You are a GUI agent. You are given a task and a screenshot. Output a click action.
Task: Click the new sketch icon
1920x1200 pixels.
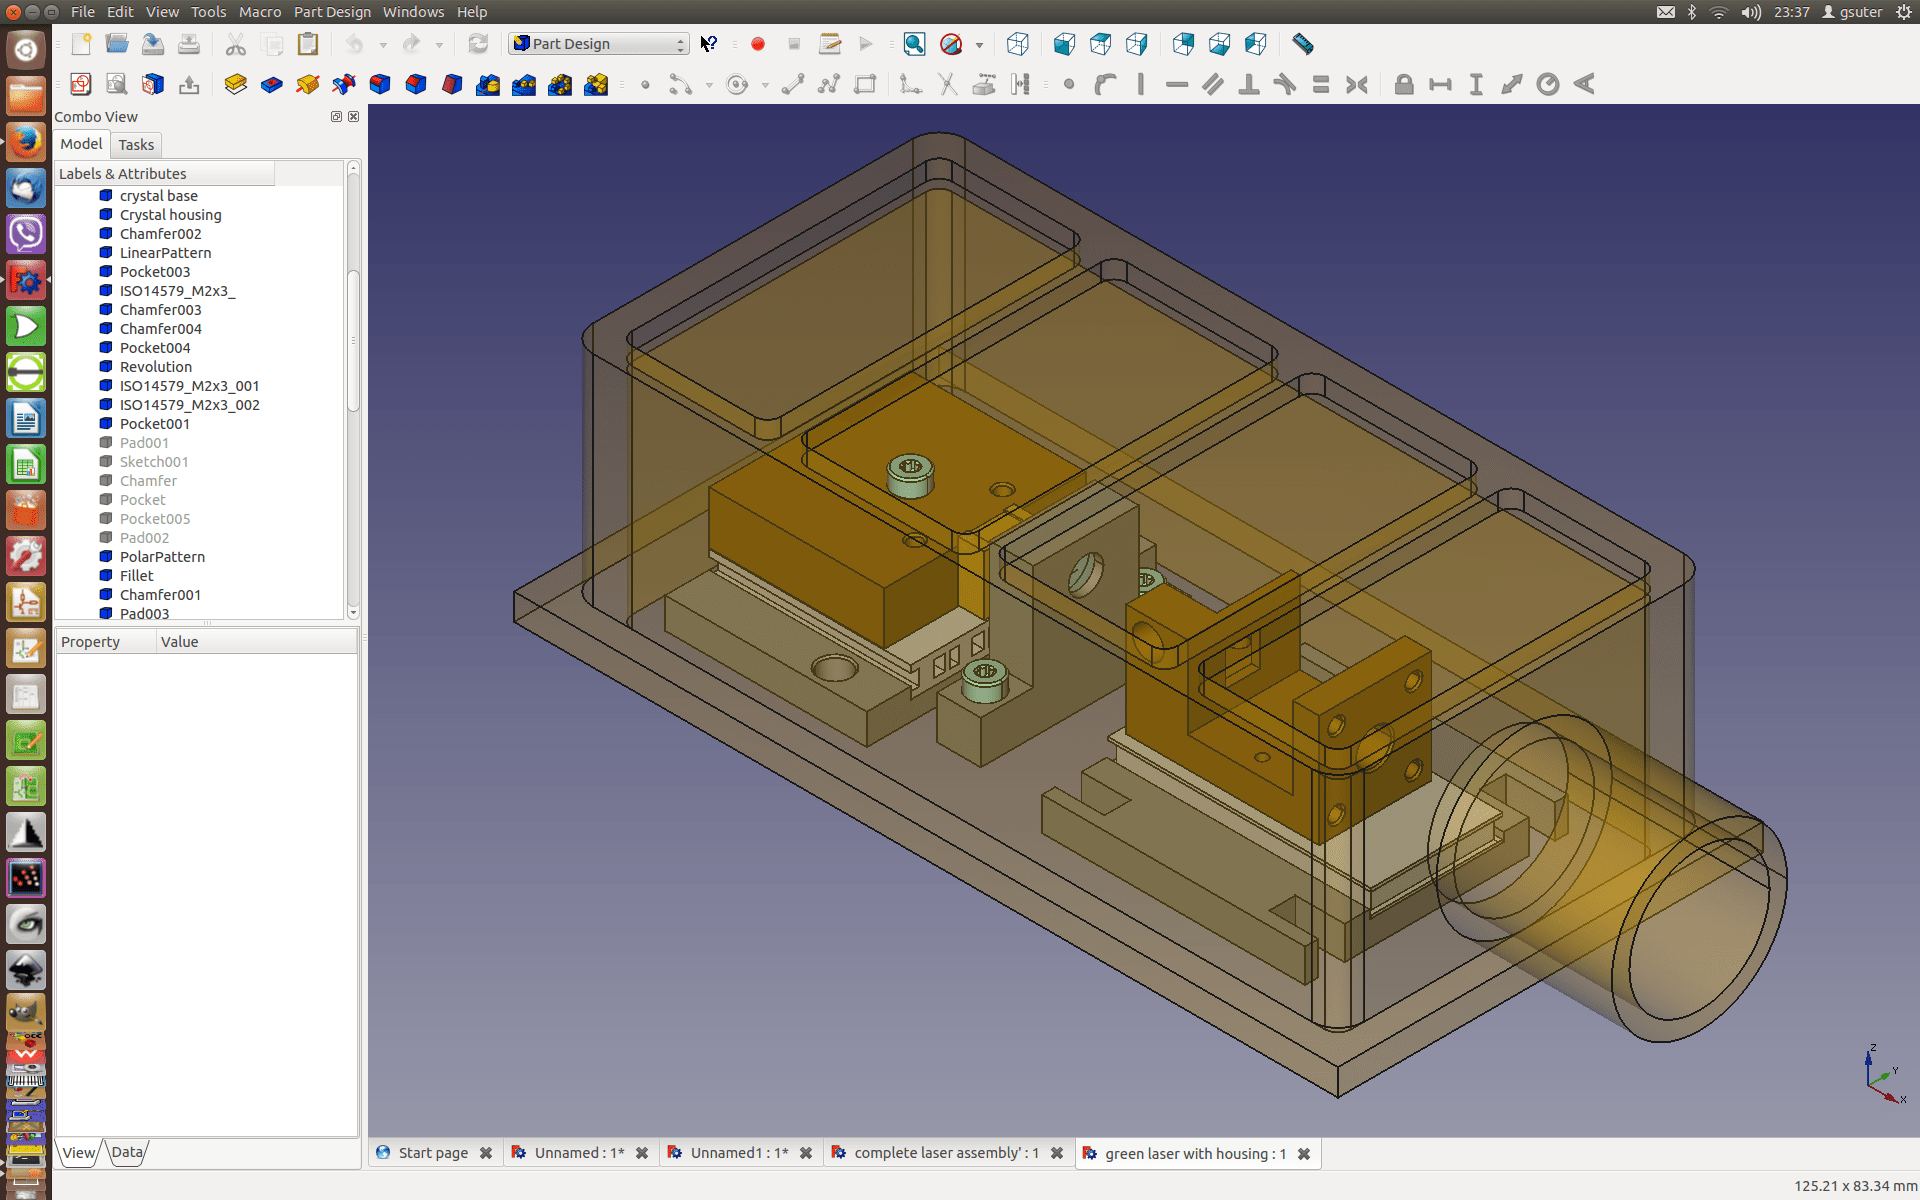coord(81,85)
